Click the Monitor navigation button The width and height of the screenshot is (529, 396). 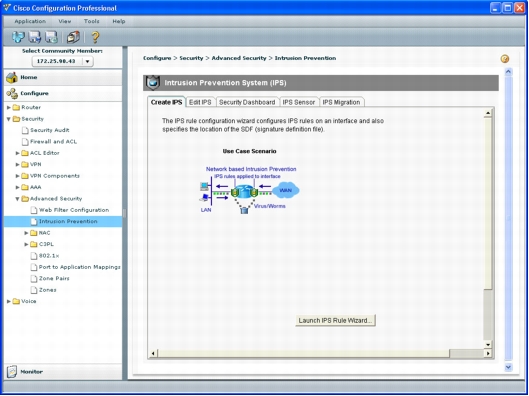coord(63,371)
